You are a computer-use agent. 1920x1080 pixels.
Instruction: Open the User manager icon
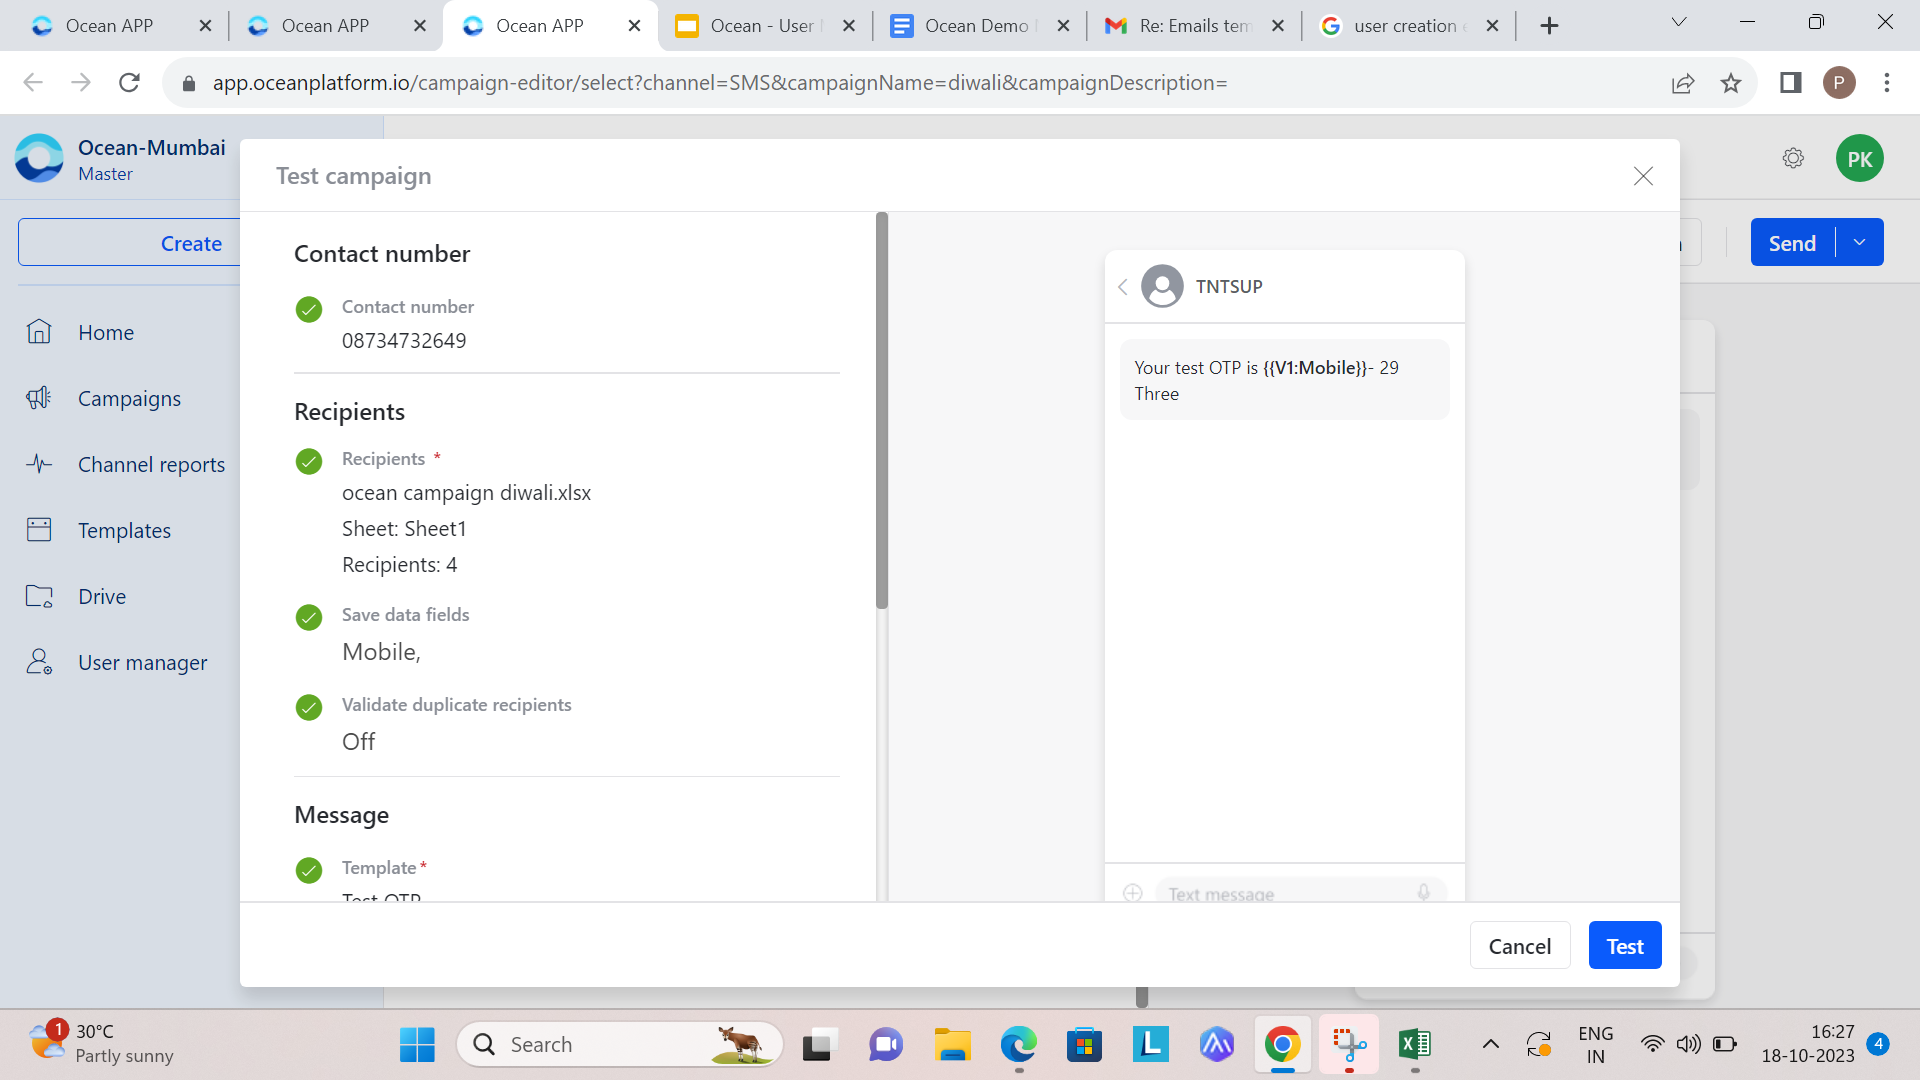point(39,662)
